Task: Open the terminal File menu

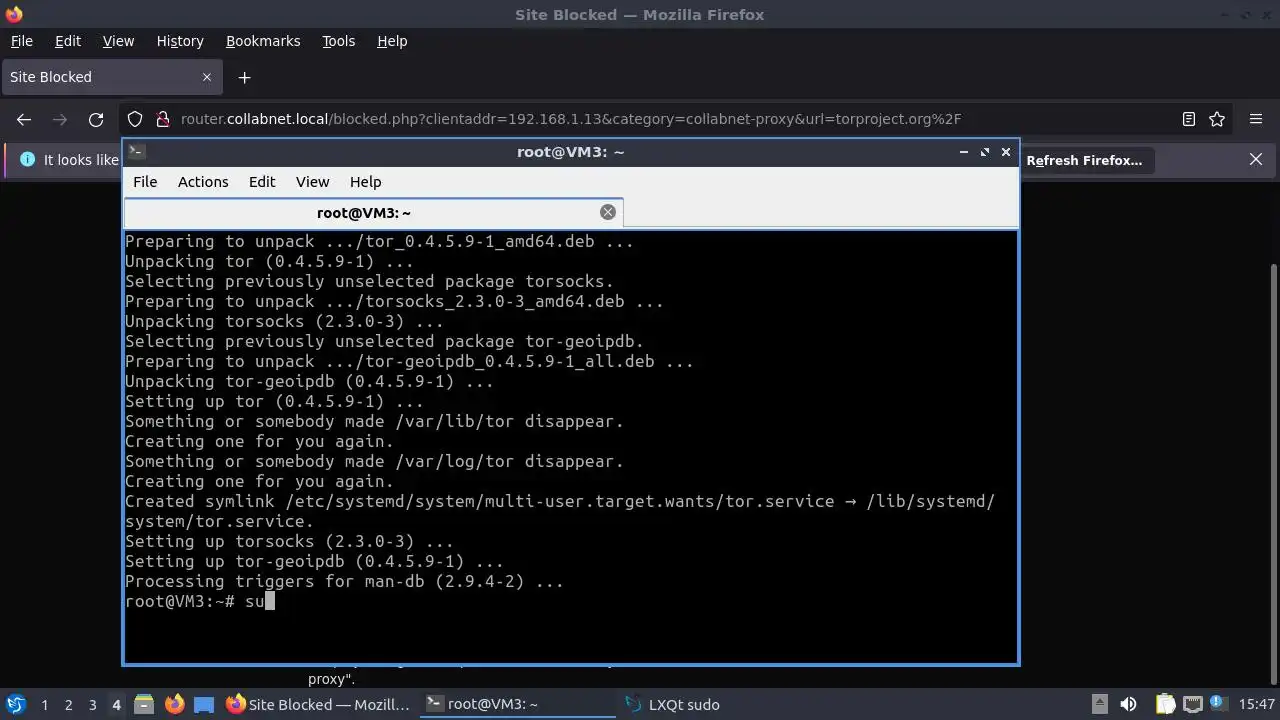Action: click(145, 182)
